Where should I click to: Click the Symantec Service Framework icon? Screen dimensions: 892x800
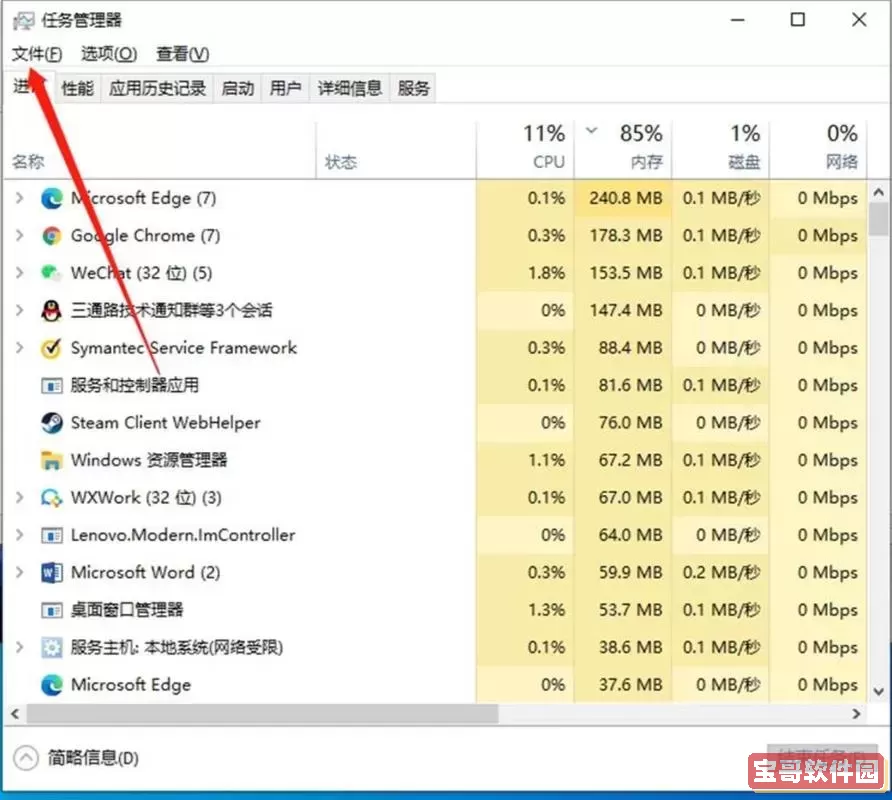[x=52, y=348]
